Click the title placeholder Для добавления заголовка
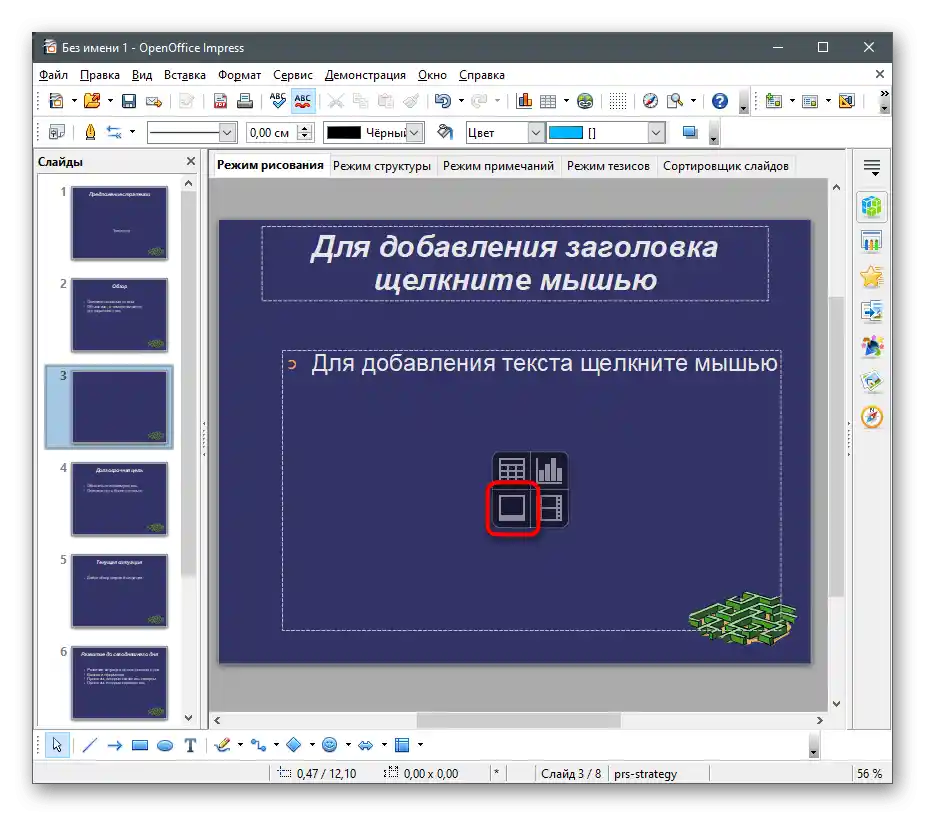This screenshot has height=816, width=925. tap(515, 263)
